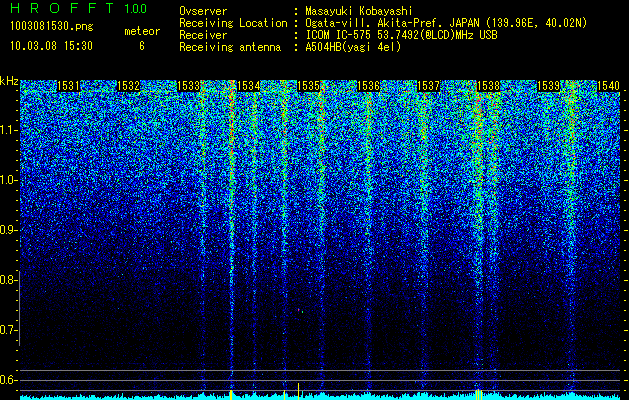The width and height of the screenshot is (629, 400).
Task: Click the A504HB(yagi 4el) antenna text
Action: click(x=353, y=47)
